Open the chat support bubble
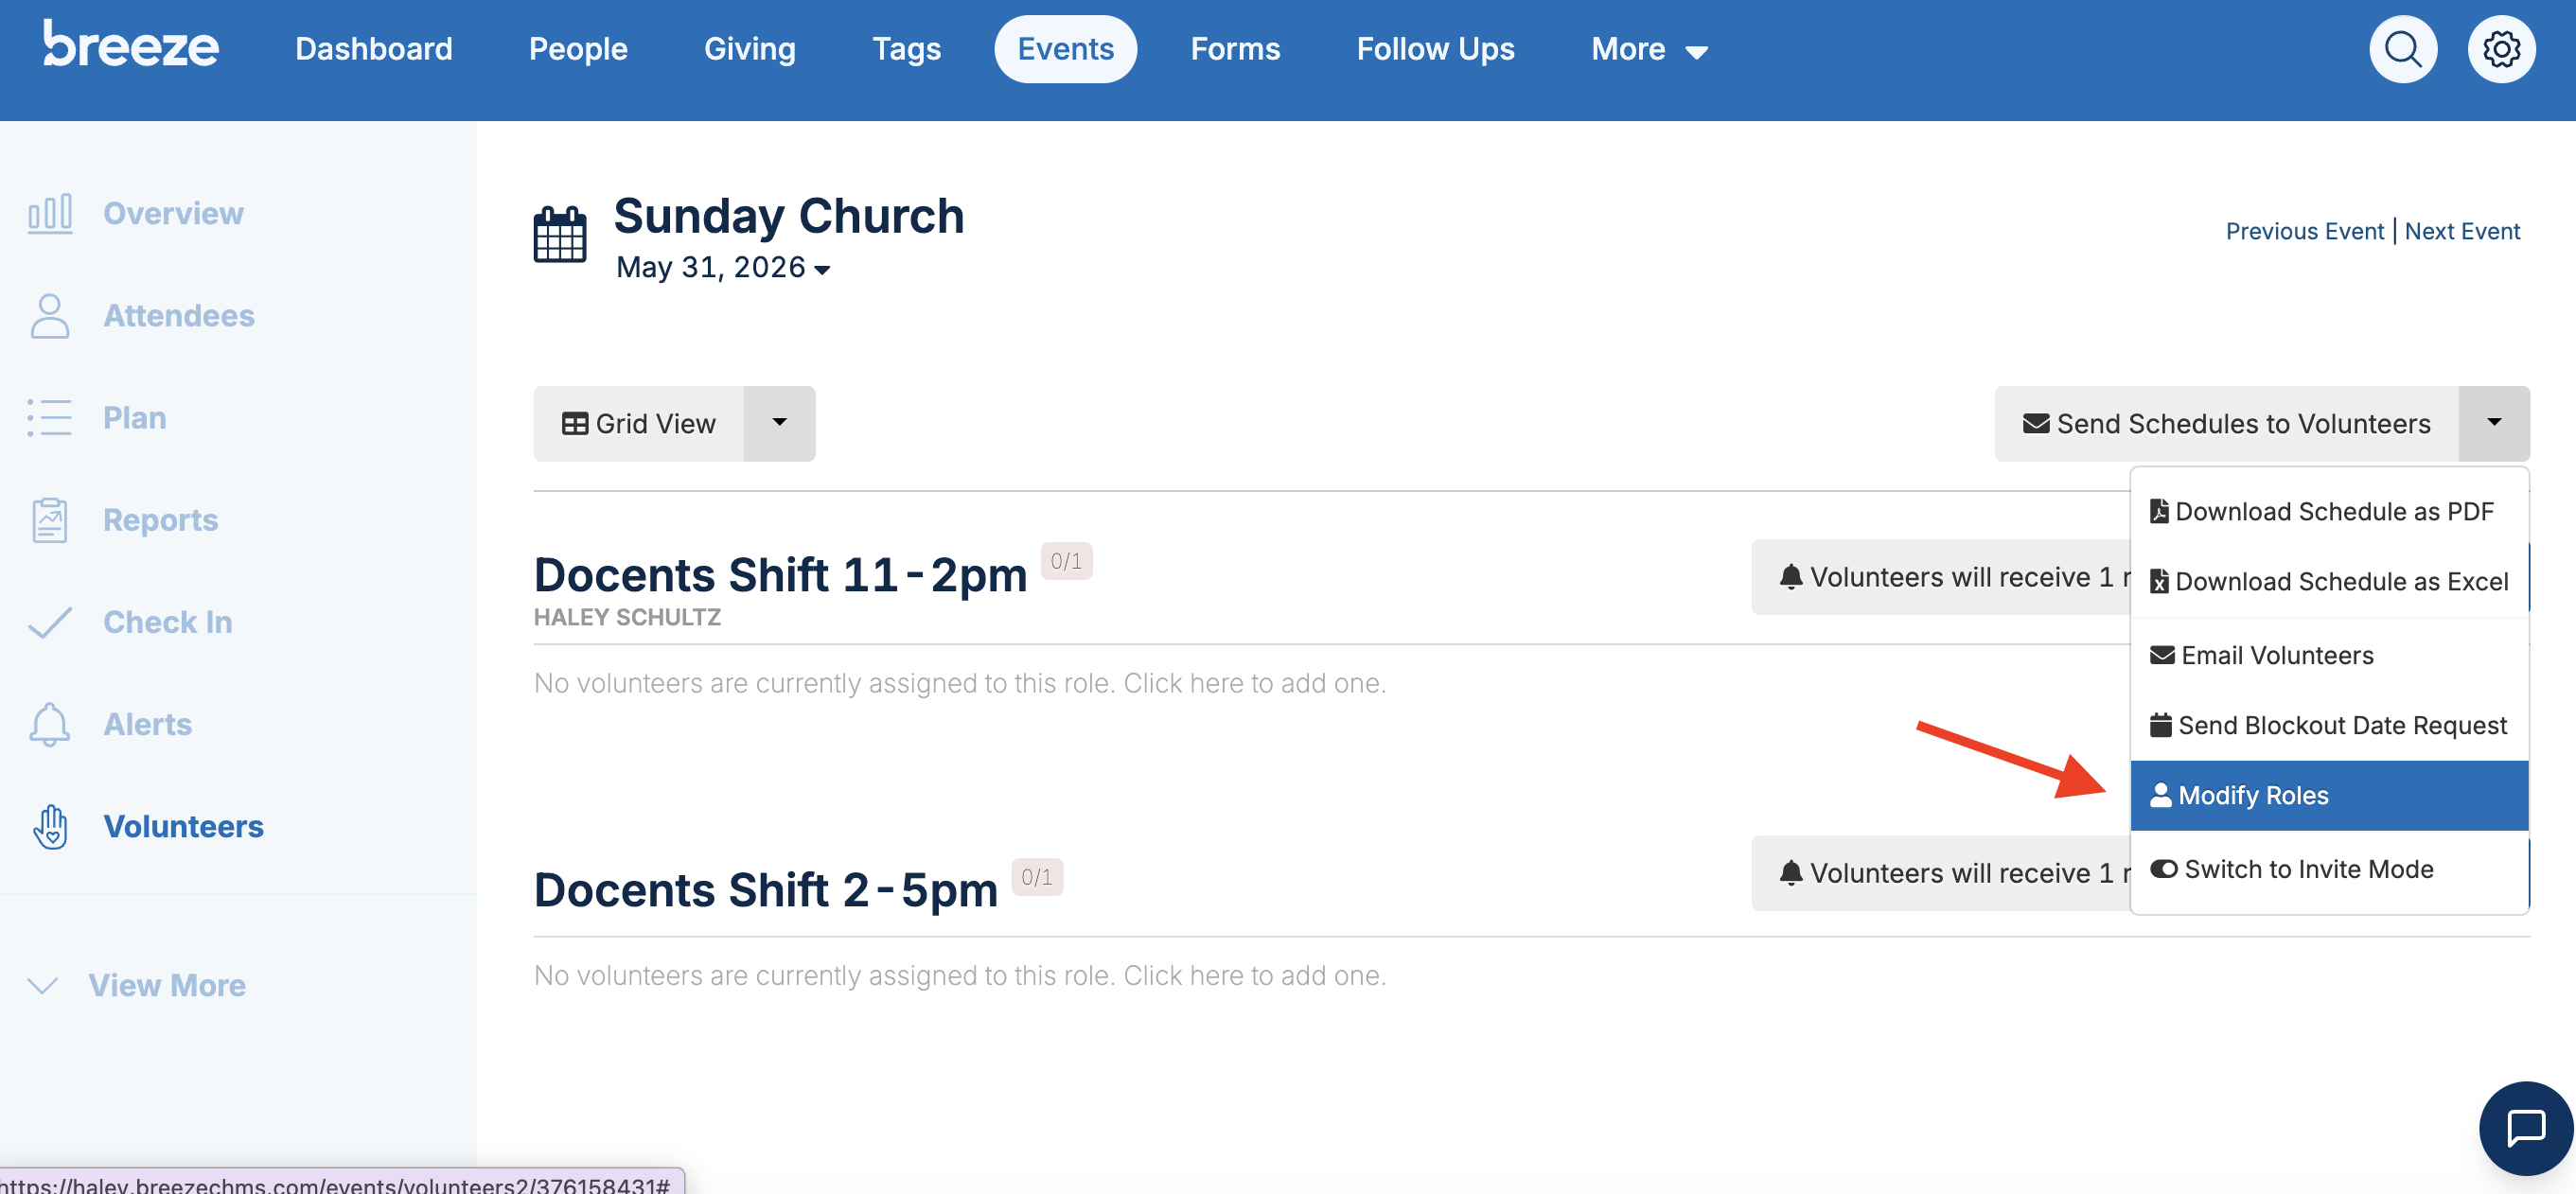 [2525, 1128]
